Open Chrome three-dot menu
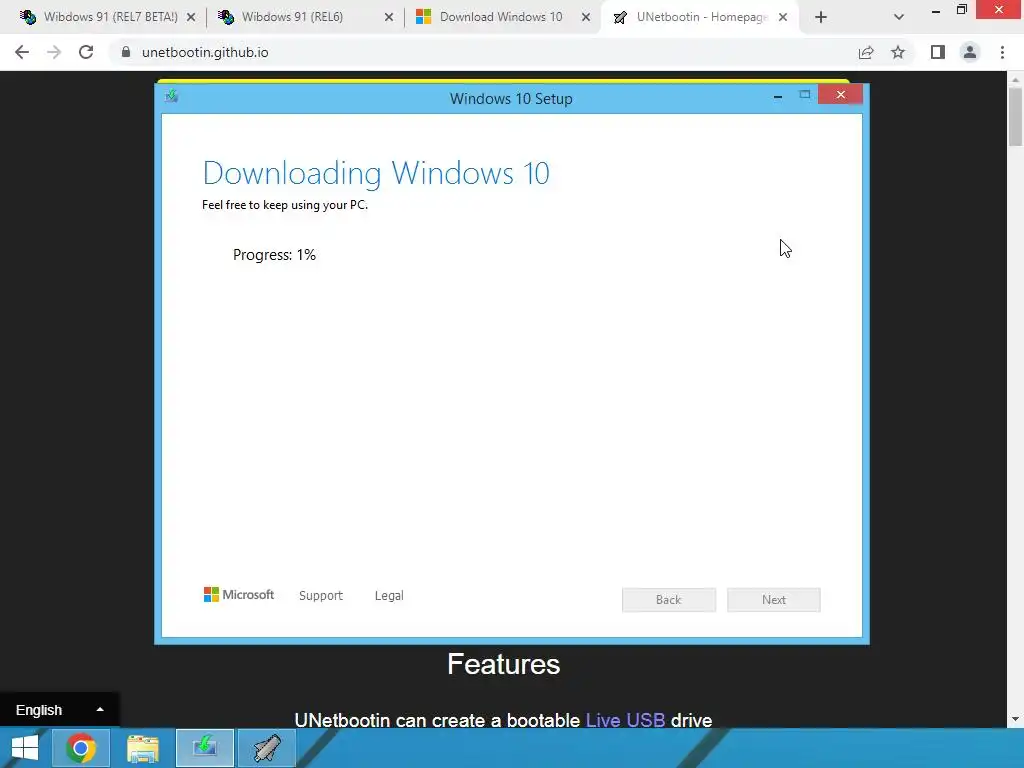 coord(1002,52)
